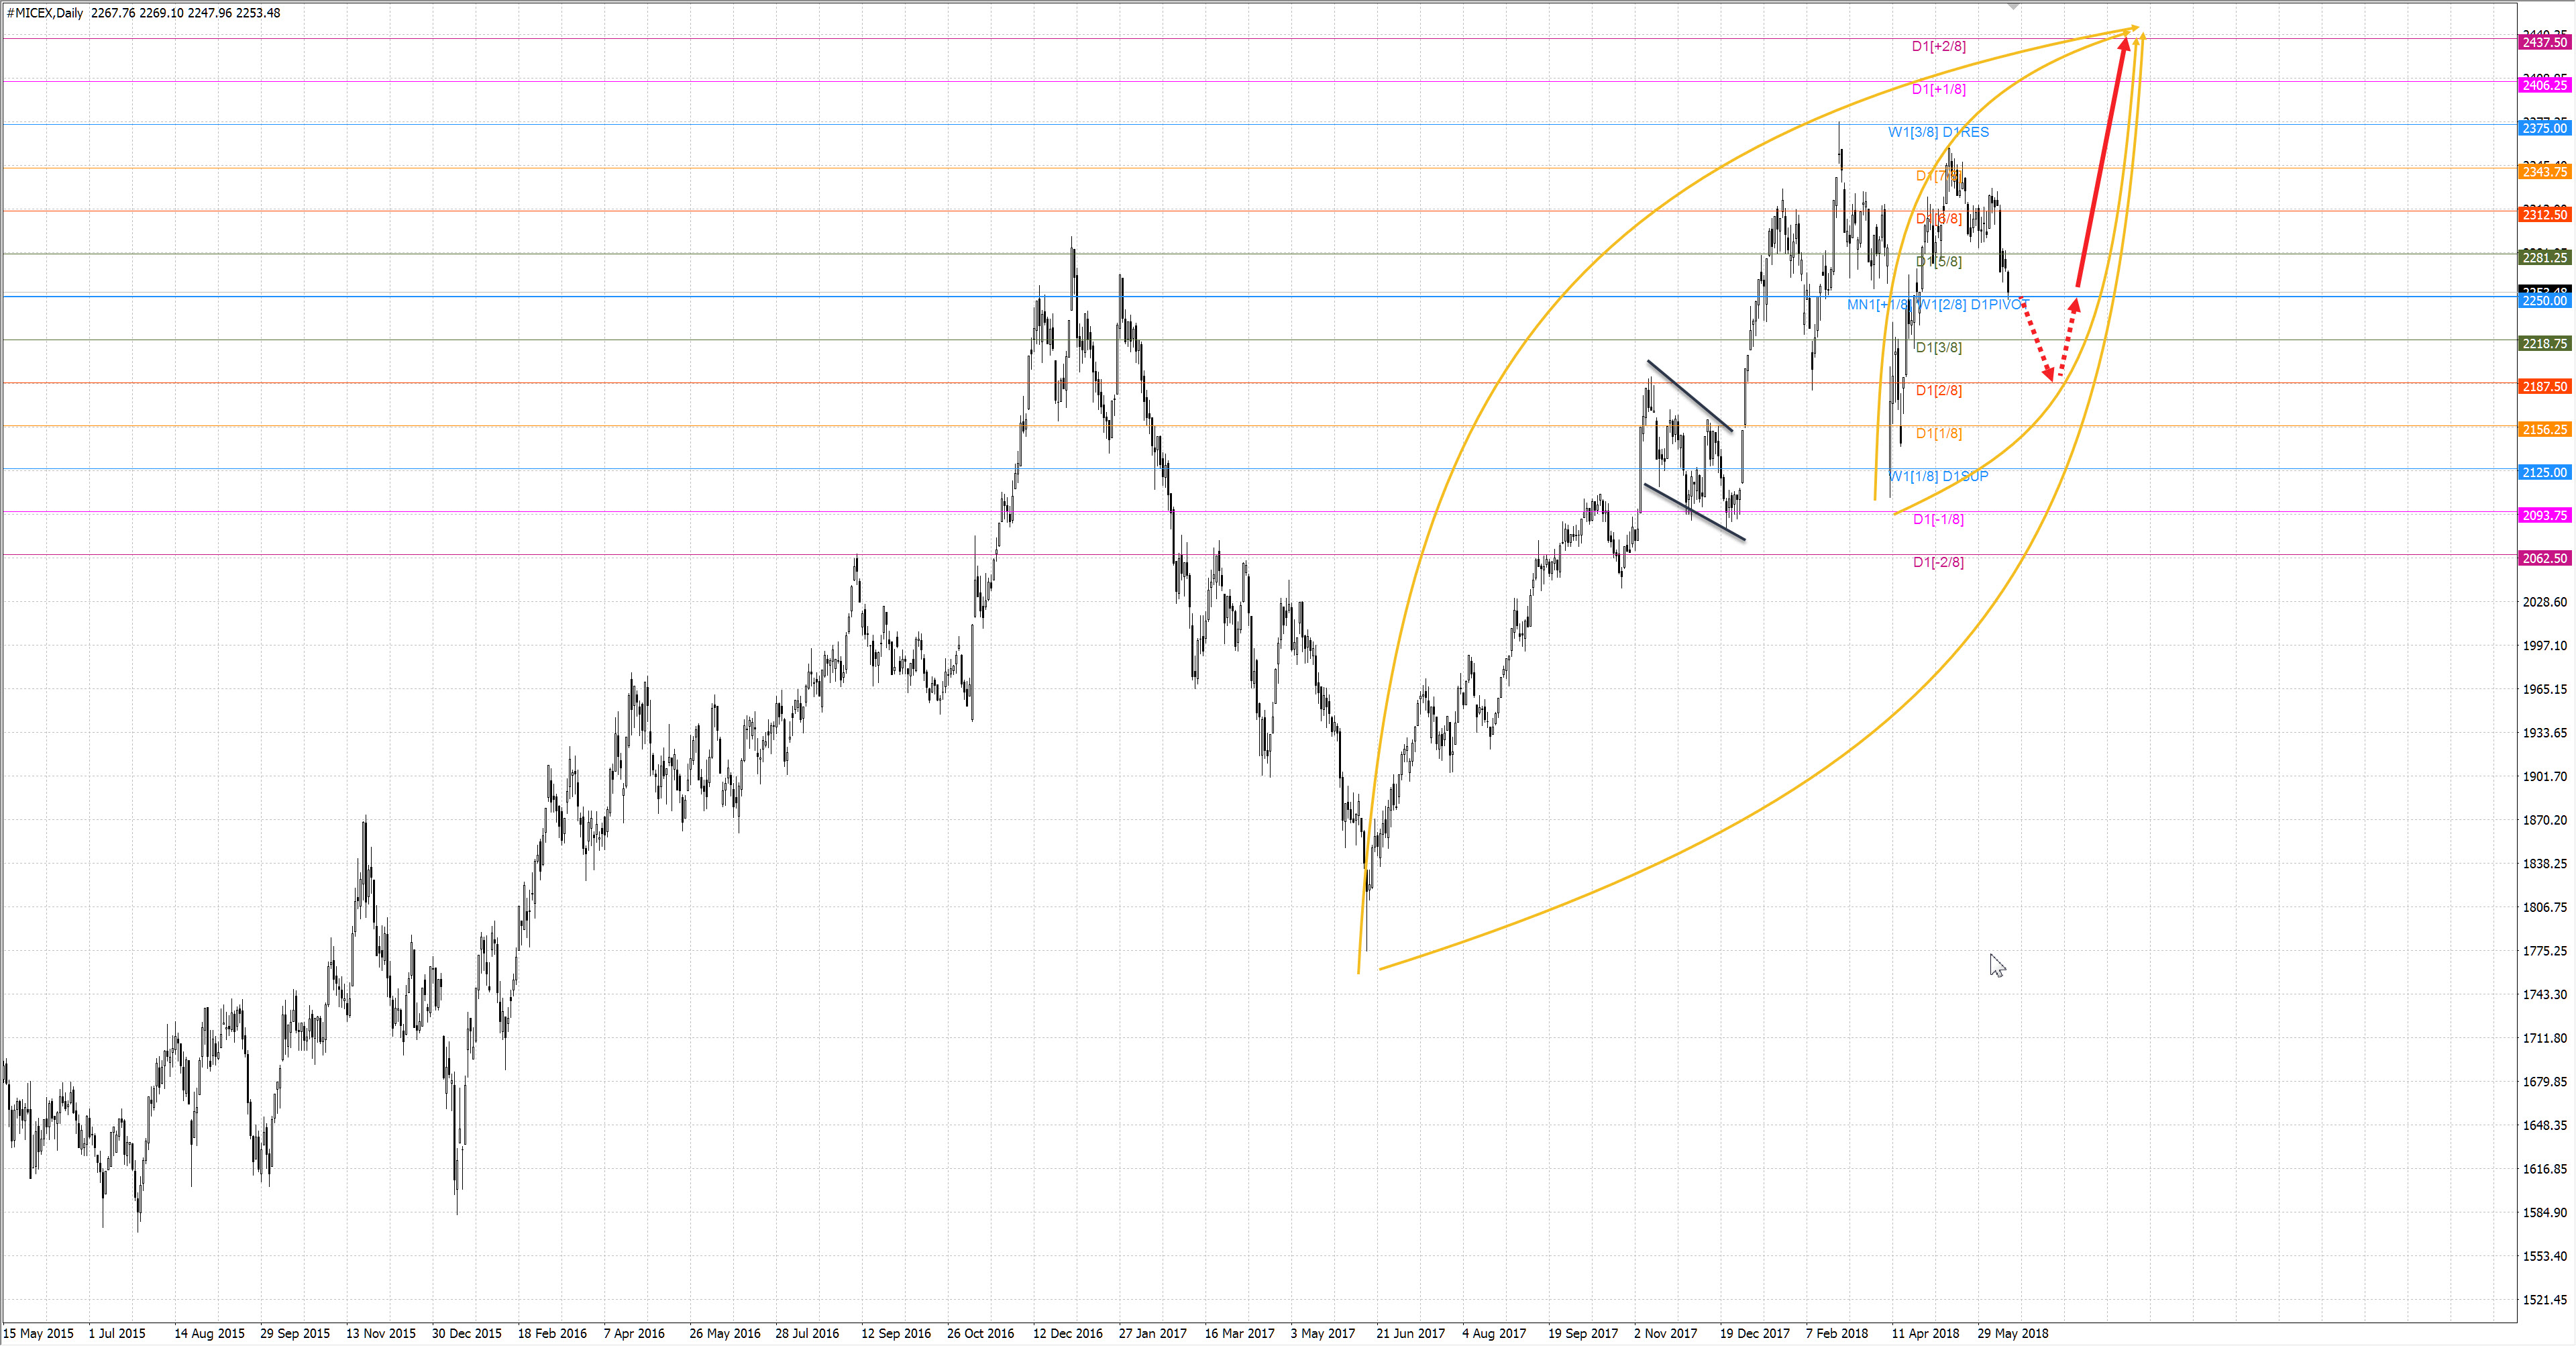2576x1346 pixels.
Task: Click the blue 2375.00 price tag
Action: 2544,128
